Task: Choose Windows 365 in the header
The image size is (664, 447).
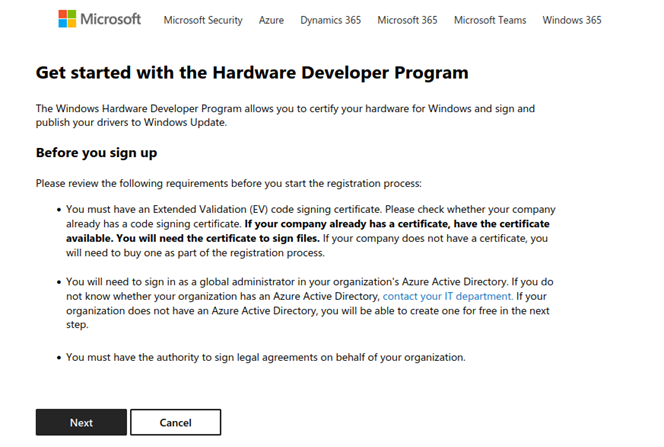Action: tap(572, 20)
